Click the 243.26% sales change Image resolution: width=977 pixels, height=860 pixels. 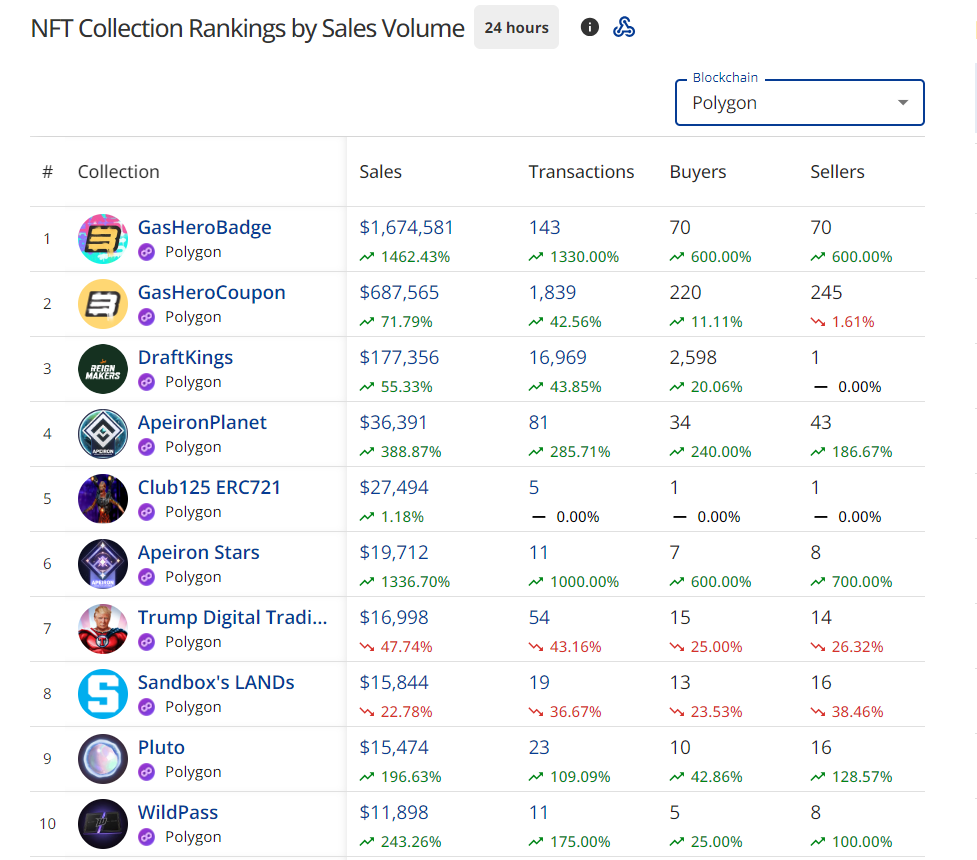pos(411,842)
